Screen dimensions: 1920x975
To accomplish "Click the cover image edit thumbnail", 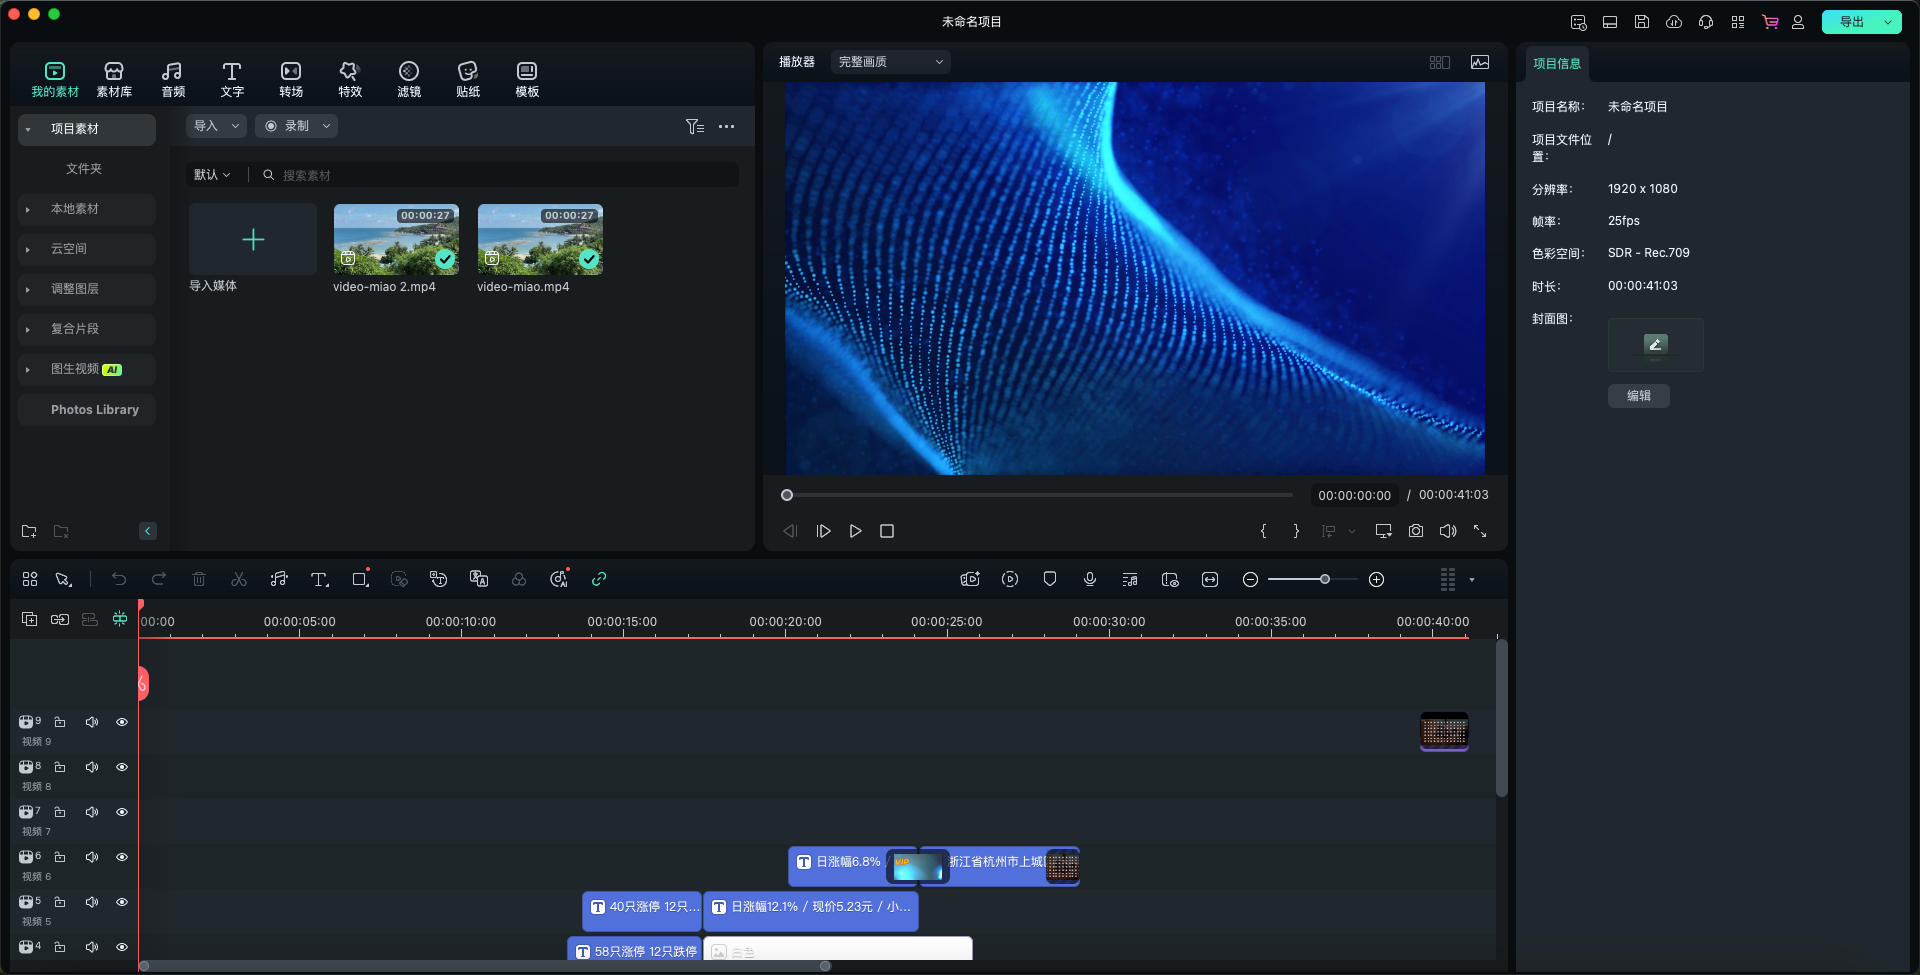I will point(1656,345).
